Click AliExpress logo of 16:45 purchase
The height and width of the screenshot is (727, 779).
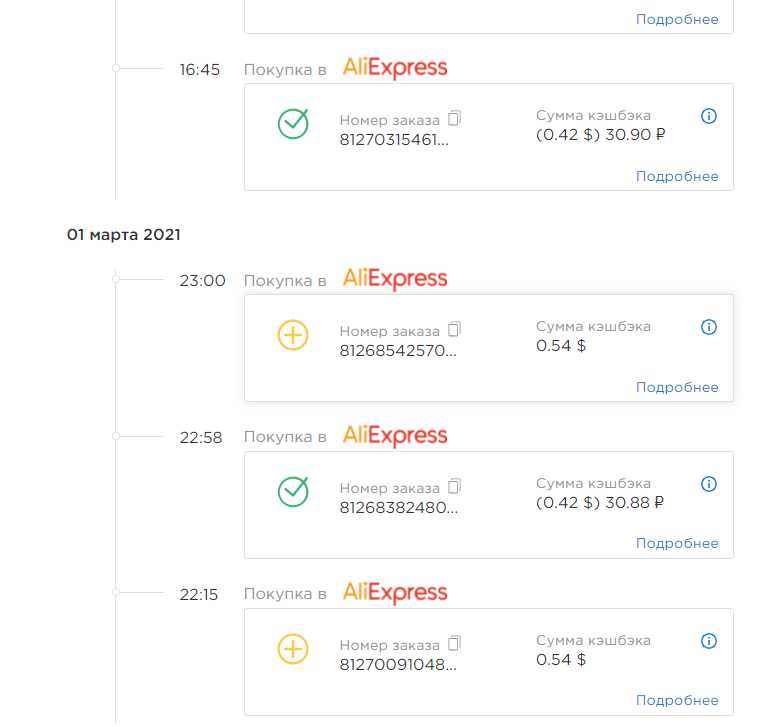(x=395, y=68)
